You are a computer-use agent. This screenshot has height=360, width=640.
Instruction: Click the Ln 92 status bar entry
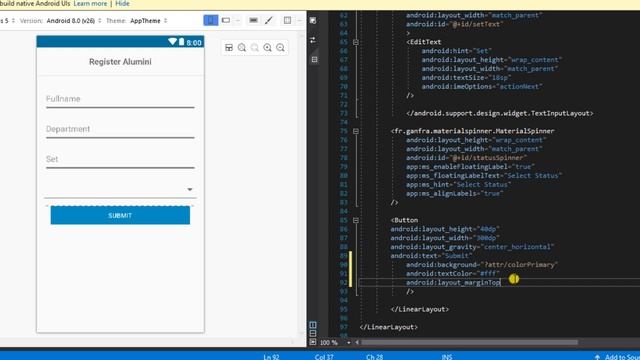271,357
